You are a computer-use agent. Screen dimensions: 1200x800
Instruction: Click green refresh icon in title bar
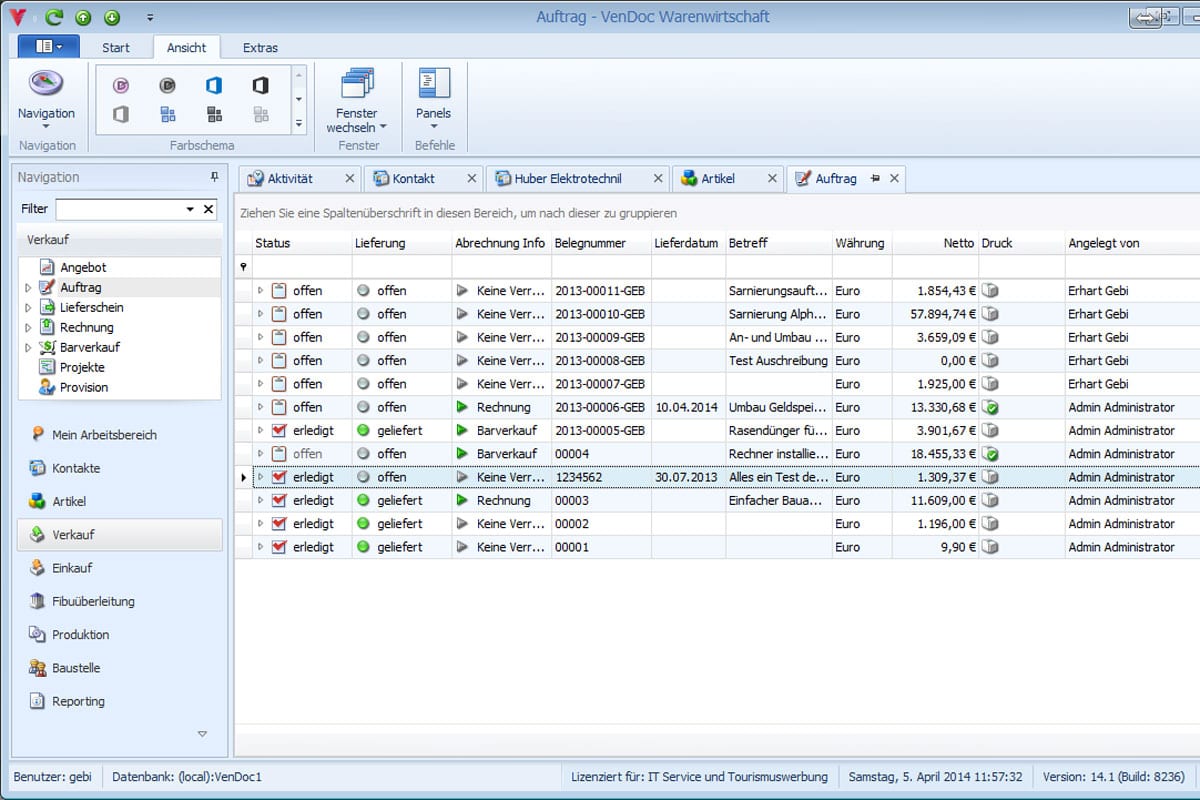tap(54, 17)
